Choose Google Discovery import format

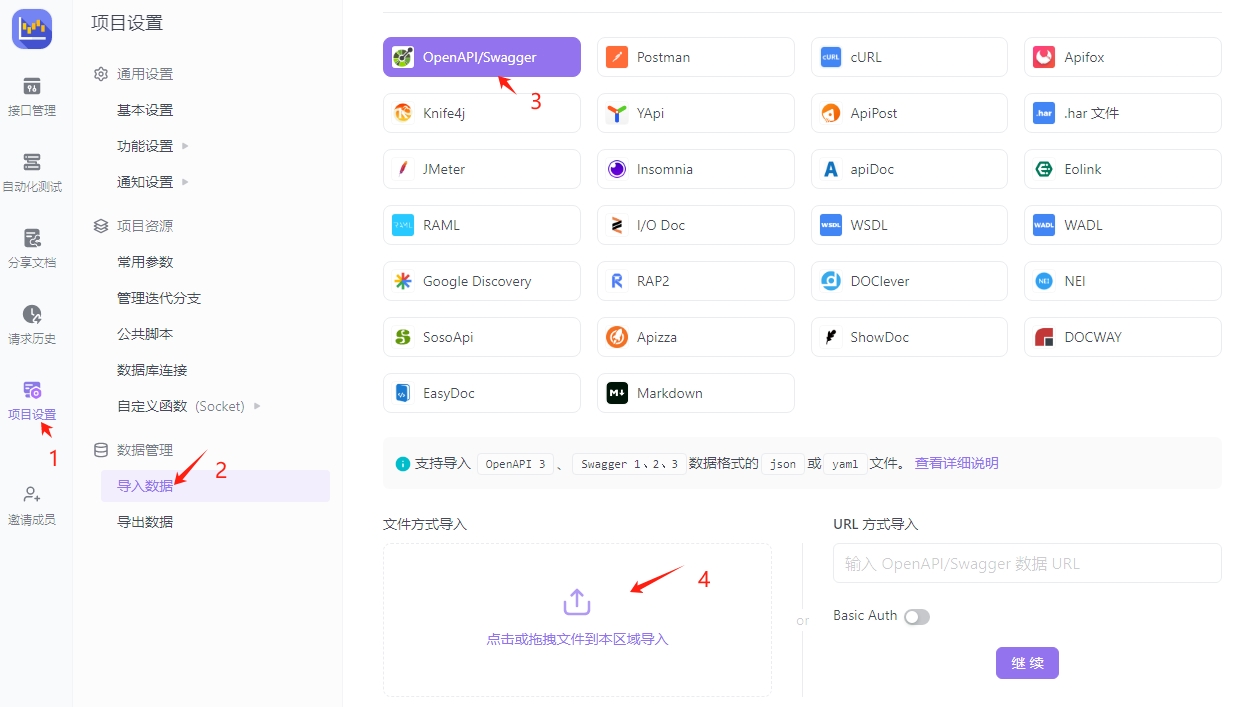click(x=482, y=281)
